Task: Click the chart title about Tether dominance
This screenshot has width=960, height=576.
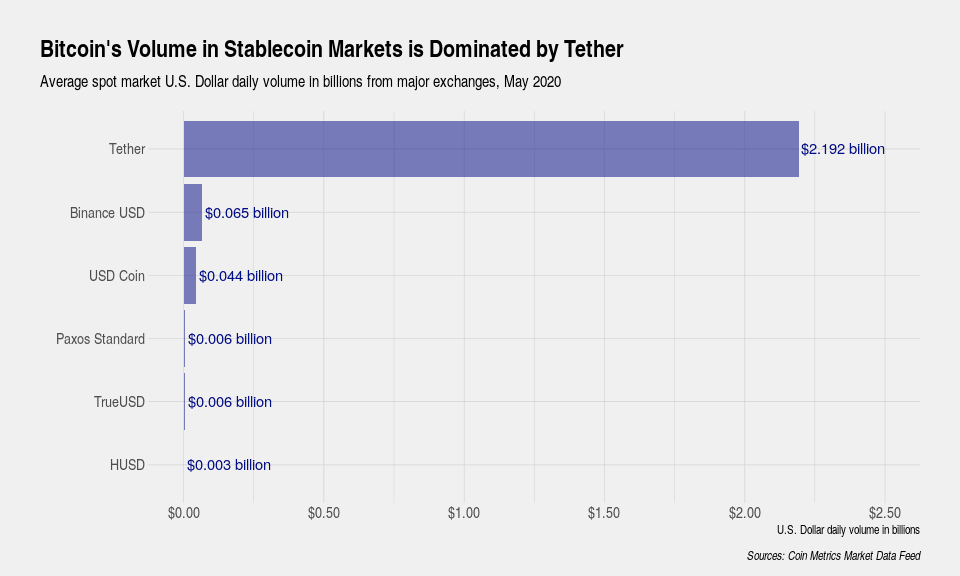Action: point(331,49)
